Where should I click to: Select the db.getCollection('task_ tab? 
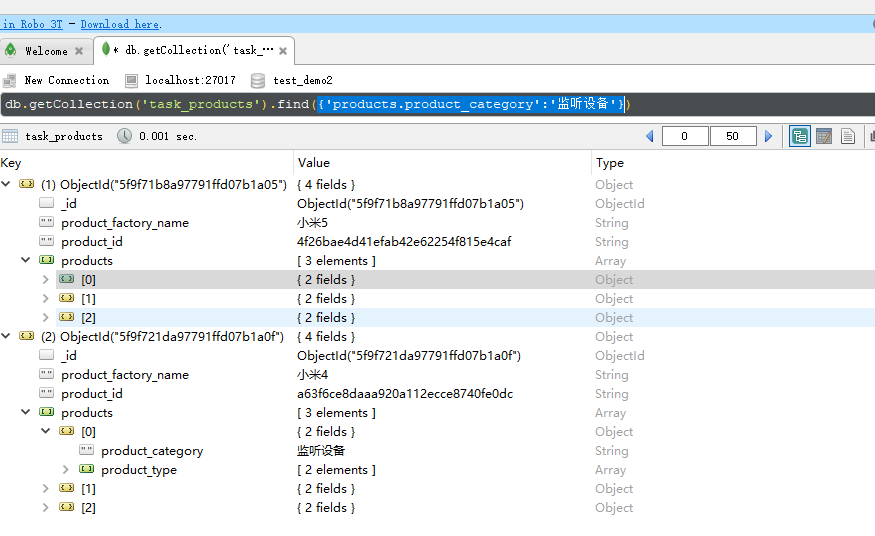194,51
